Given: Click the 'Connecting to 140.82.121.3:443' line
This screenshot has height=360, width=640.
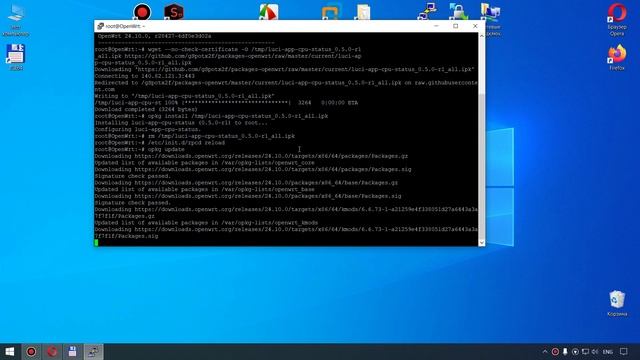Looking at the screenshot, I should 144,76.
